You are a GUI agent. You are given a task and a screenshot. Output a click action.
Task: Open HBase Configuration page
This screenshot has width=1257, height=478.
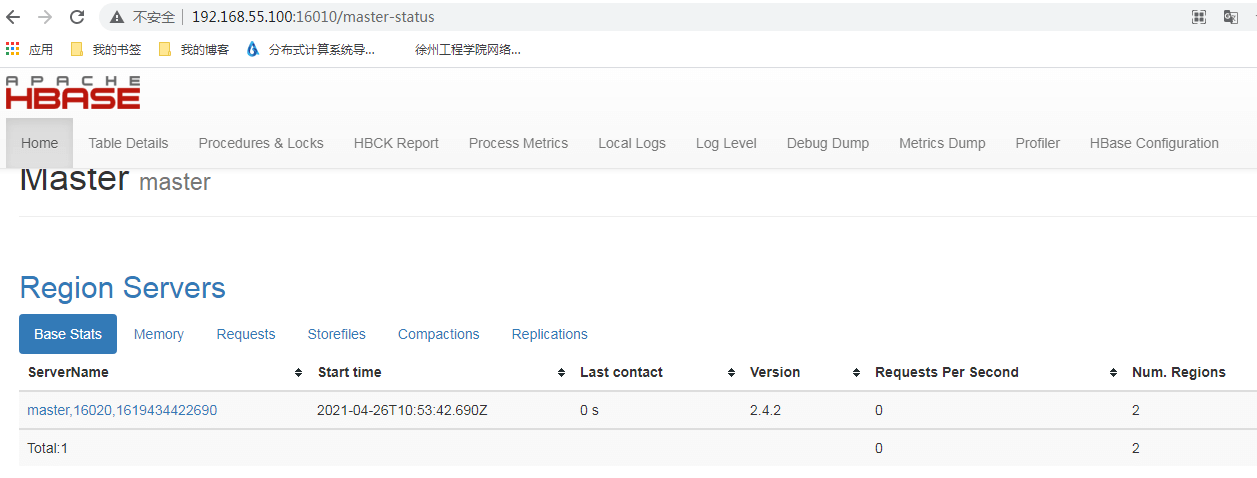(1154, 143)
